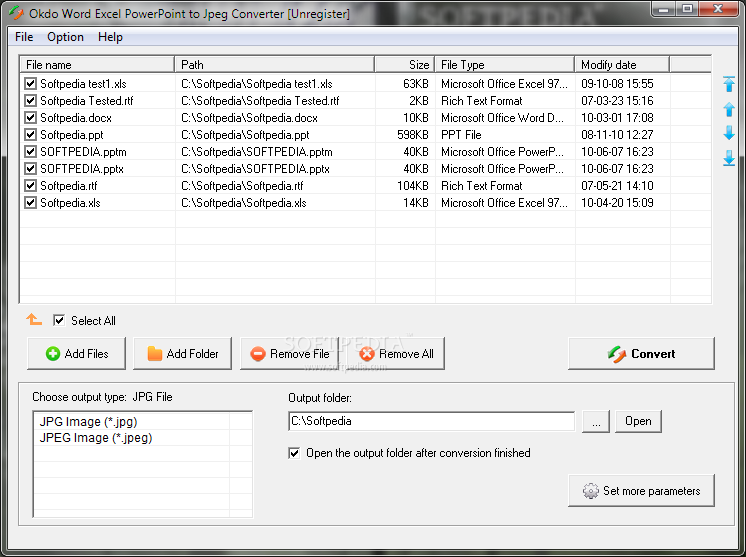Uncheck Softpedia test1.xls checkbox
The image size is (746, 557).
point(30,84)
